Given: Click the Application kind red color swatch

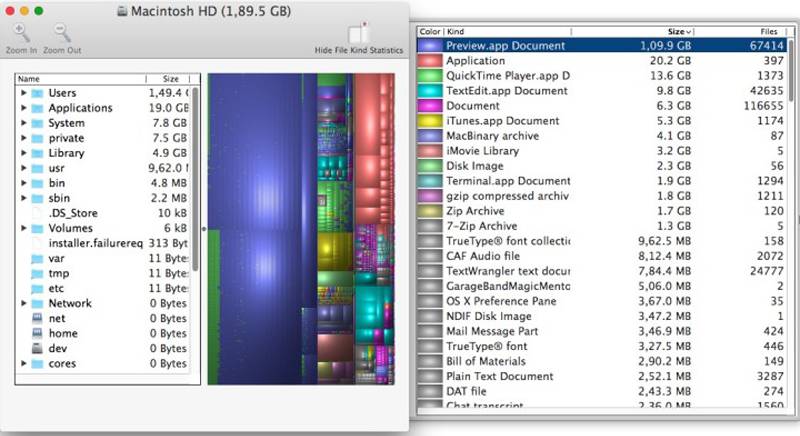Looking at the screenshot, I should point(430,60).
